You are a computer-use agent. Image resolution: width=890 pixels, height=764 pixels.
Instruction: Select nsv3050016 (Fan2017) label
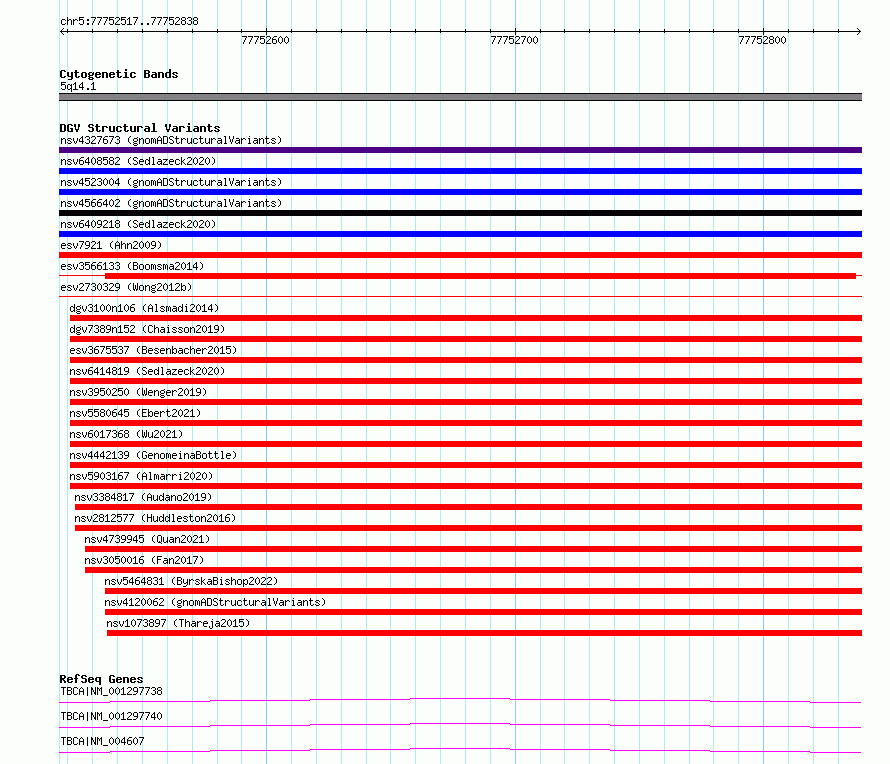pos(144,560)
